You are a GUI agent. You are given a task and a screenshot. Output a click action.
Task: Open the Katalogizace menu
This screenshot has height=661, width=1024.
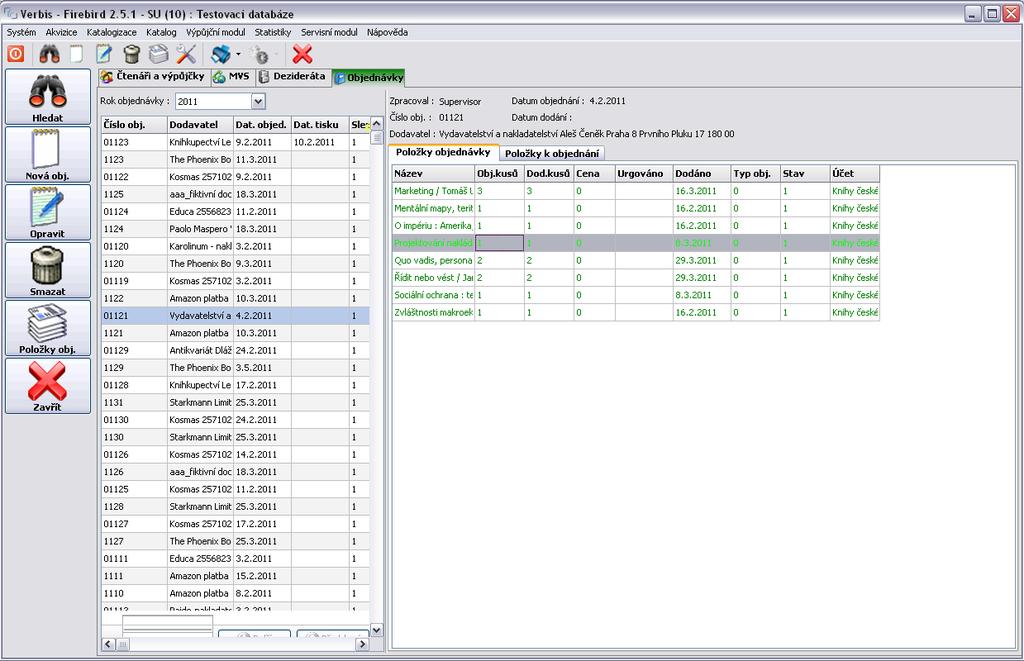point(112,32)
